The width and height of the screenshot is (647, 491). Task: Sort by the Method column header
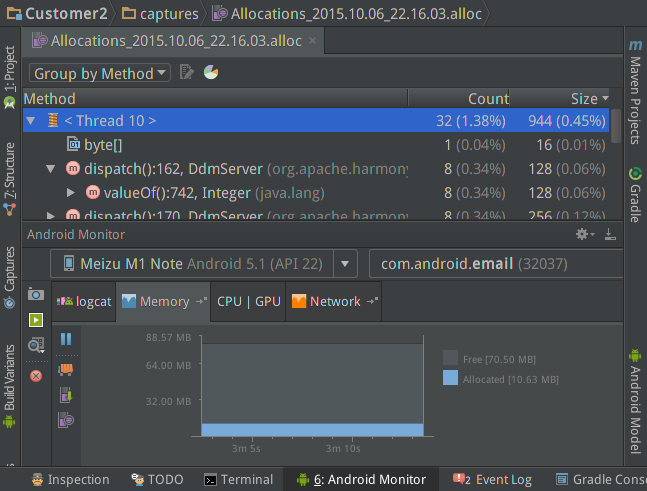[x=215, y=99]
